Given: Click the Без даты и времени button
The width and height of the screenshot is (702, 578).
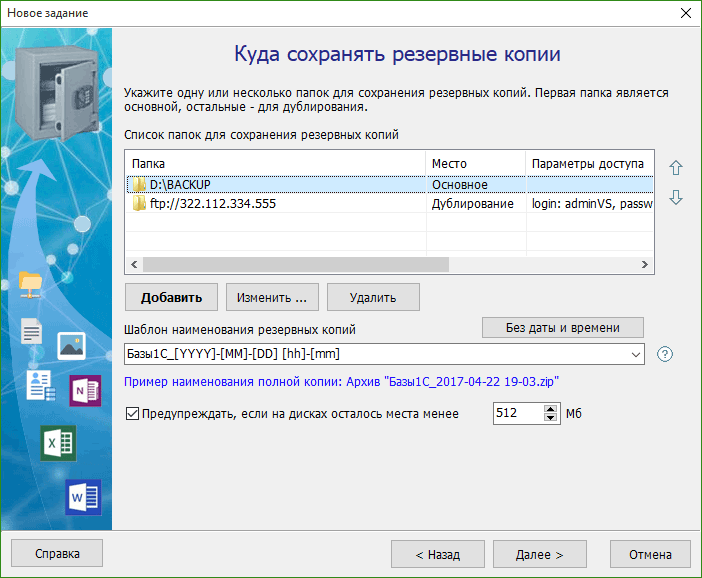Looking at the screenshot, I should [x=563, y=327].
